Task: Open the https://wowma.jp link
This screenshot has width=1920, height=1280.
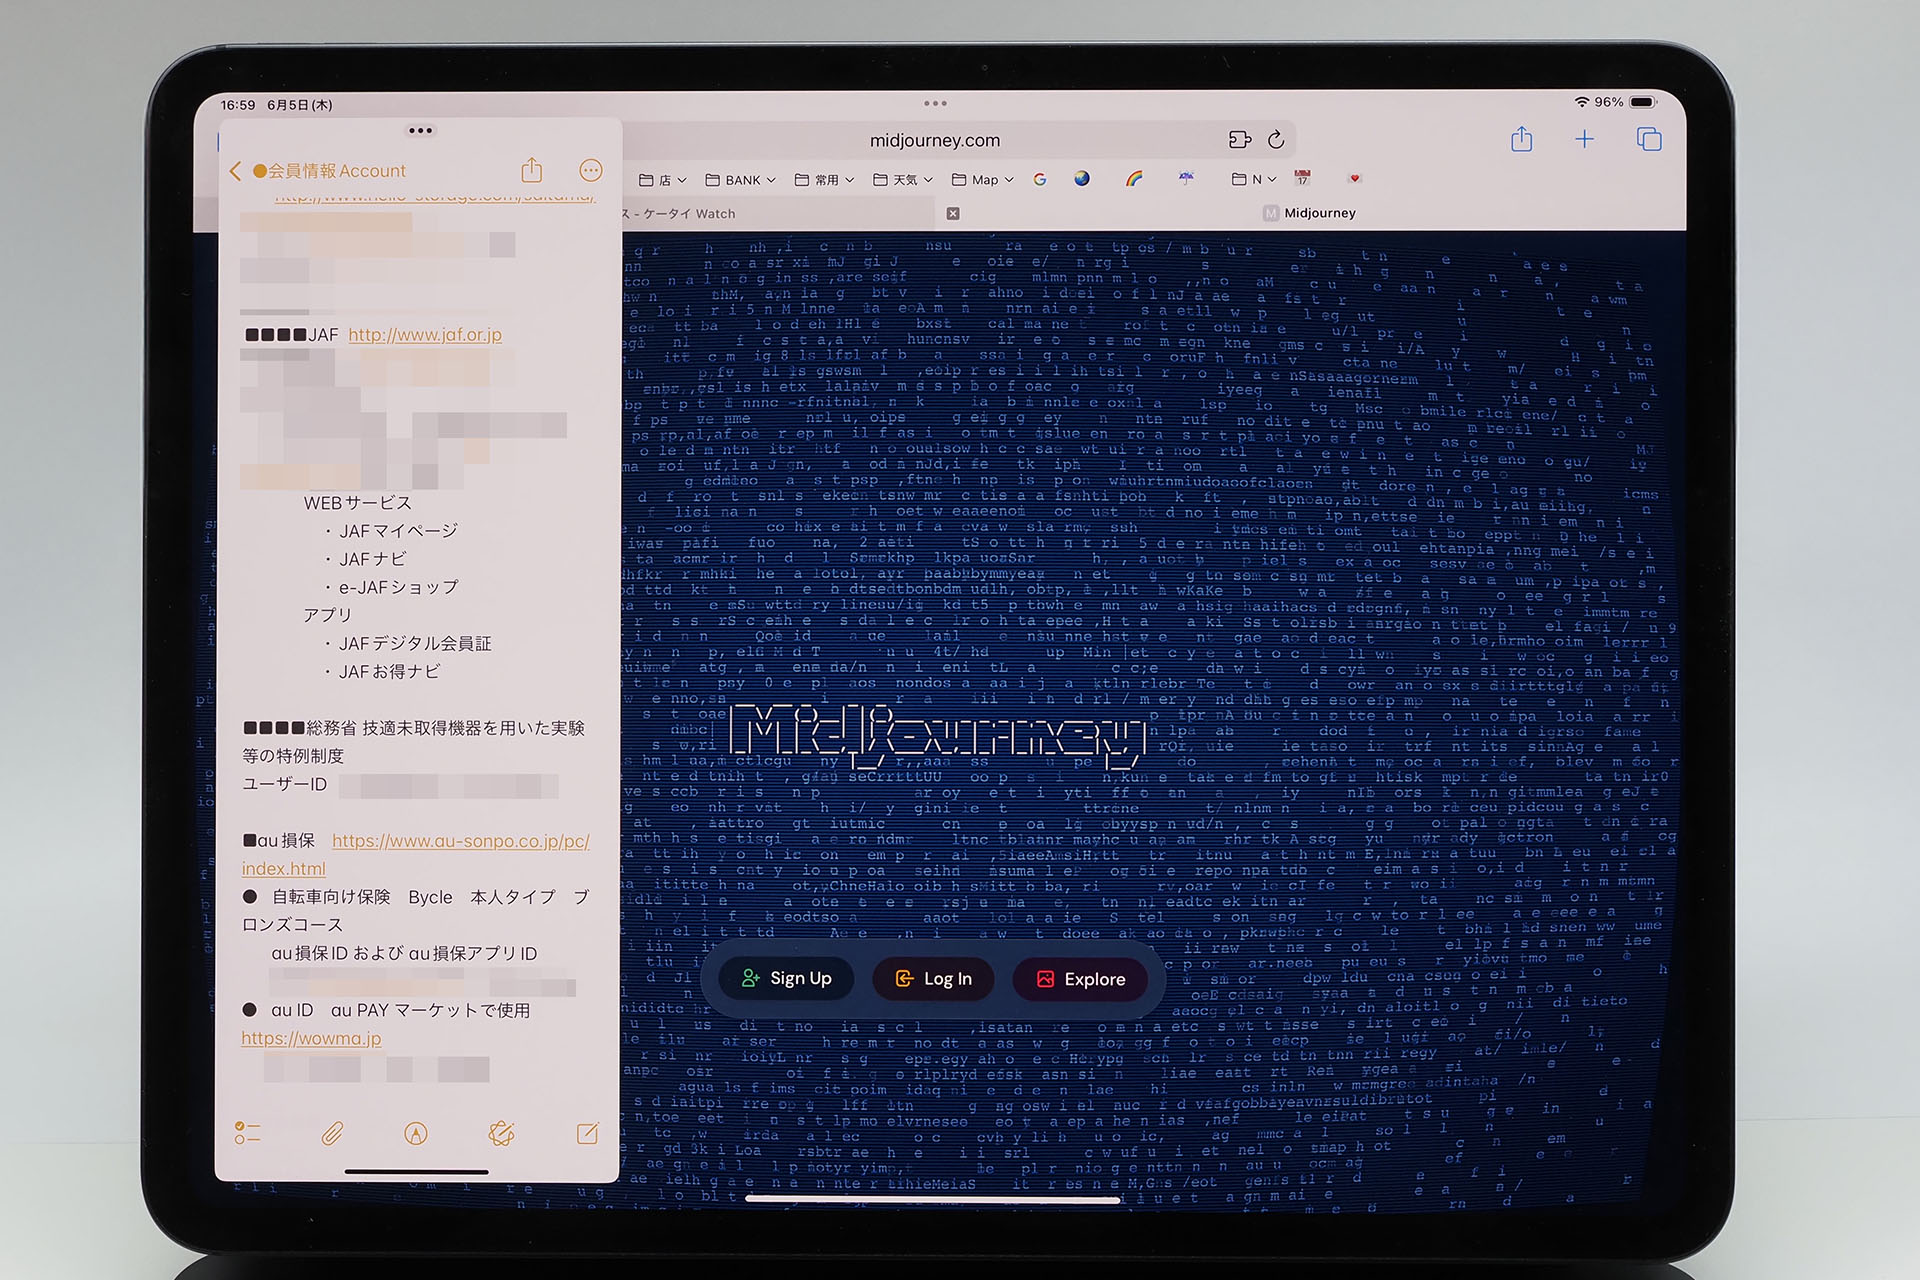Action: (x=311, y=1038)
